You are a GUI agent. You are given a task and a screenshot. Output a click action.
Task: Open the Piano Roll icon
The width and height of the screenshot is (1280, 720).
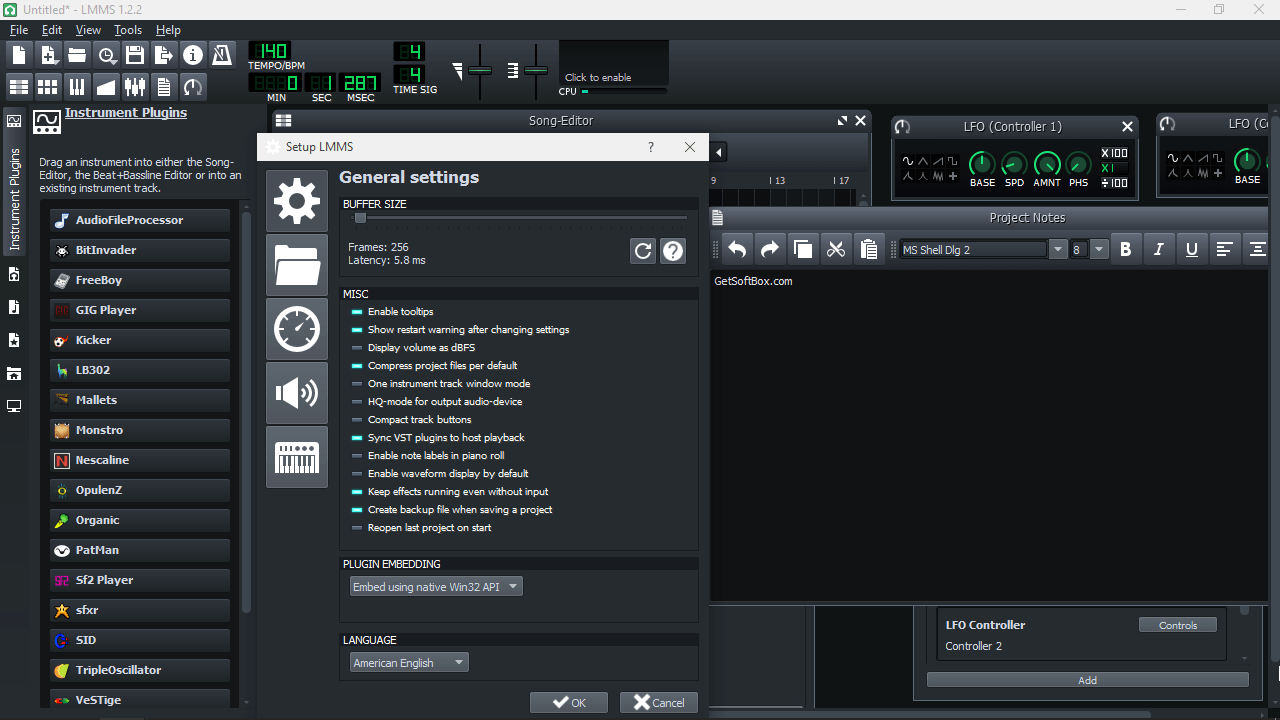pyautogui.click(x=77, y=86)
